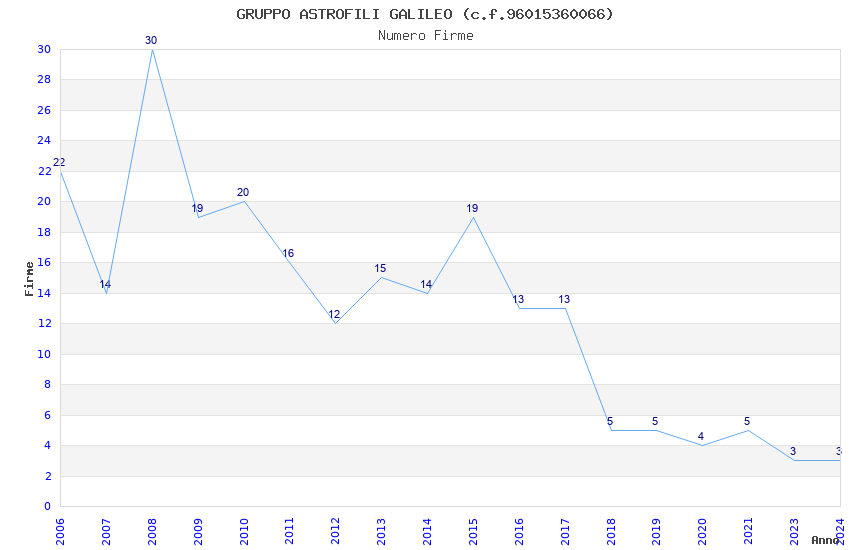Image resolution: width=850 pixels, height=550 pixels.
Task: Click the y-axis tick label 20
Action: (44, 201)
